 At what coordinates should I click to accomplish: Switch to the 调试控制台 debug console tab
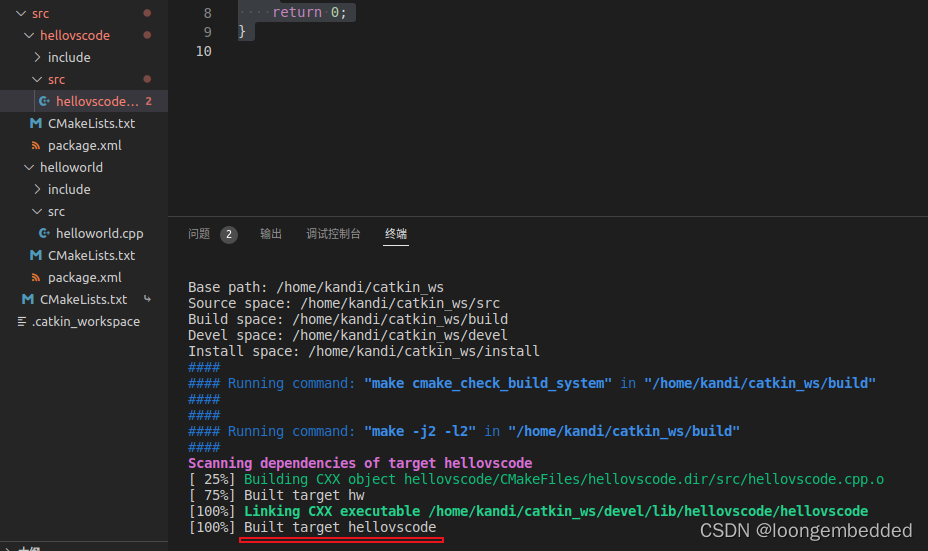click(x=333, y=234)
